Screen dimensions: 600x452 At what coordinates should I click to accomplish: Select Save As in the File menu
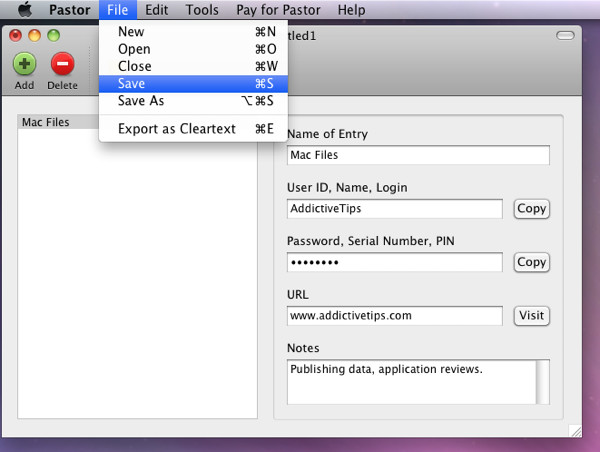point(193,101)
